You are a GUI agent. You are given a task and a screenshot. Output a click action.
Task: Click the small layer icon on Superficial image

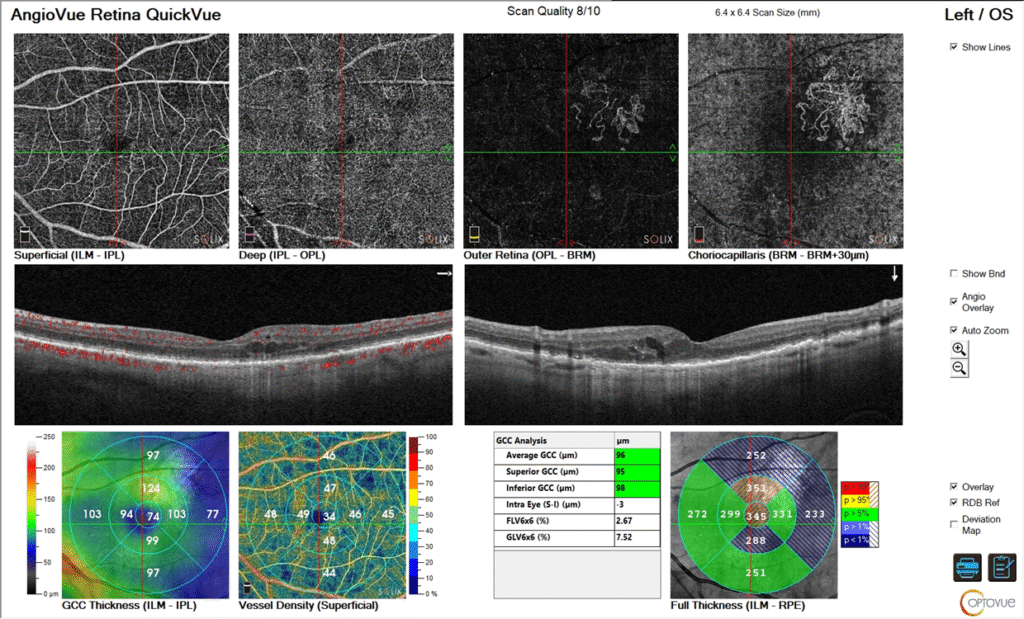tap(25, 235)
